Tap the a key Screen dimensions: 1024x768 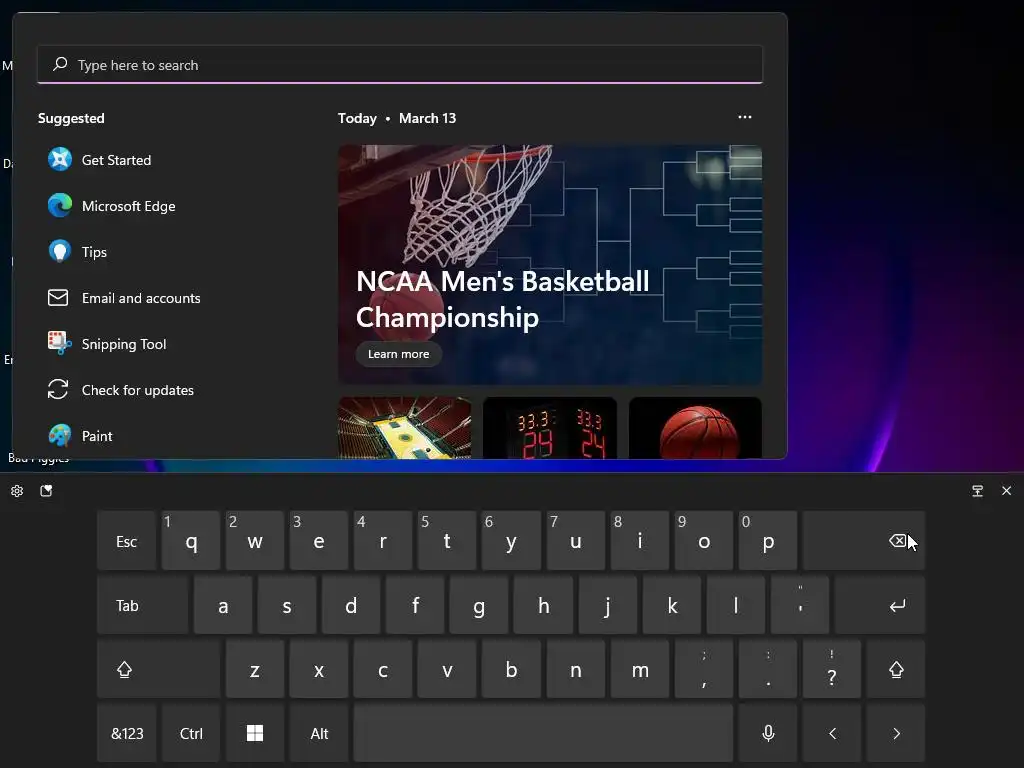[x=223, y=605]
